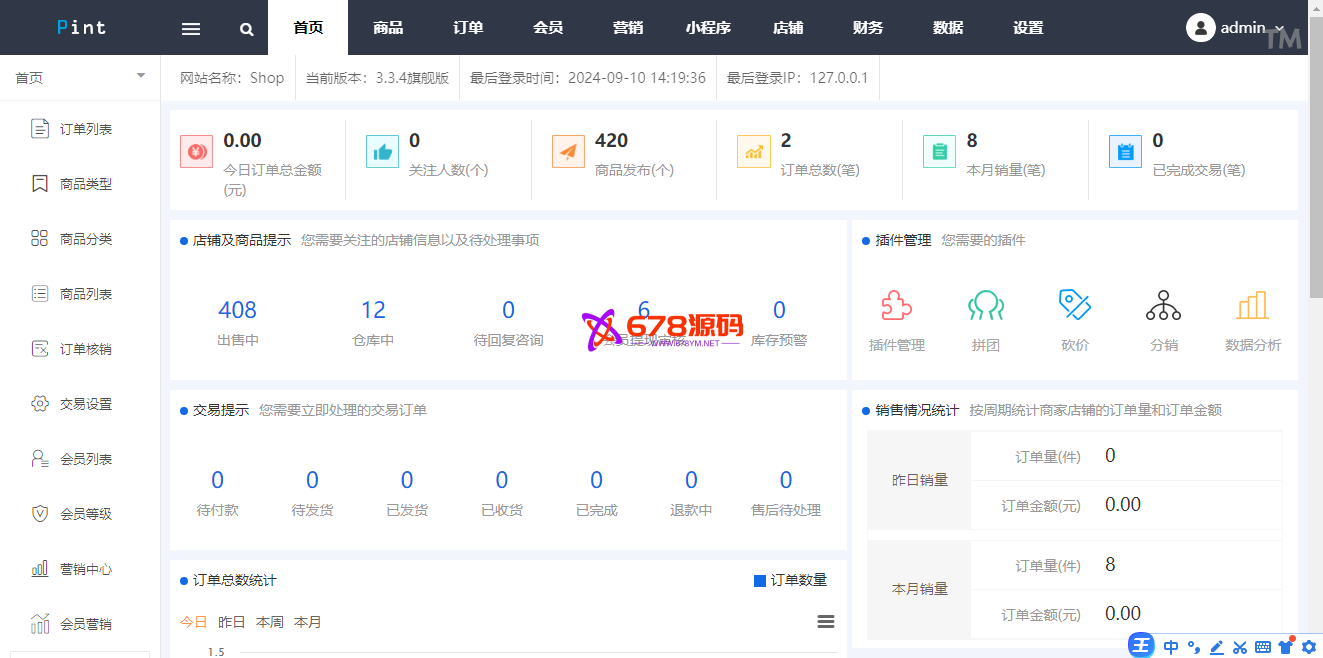
Task: Click the page vertical scrollbar
Action: click(x=1315, y=200)
